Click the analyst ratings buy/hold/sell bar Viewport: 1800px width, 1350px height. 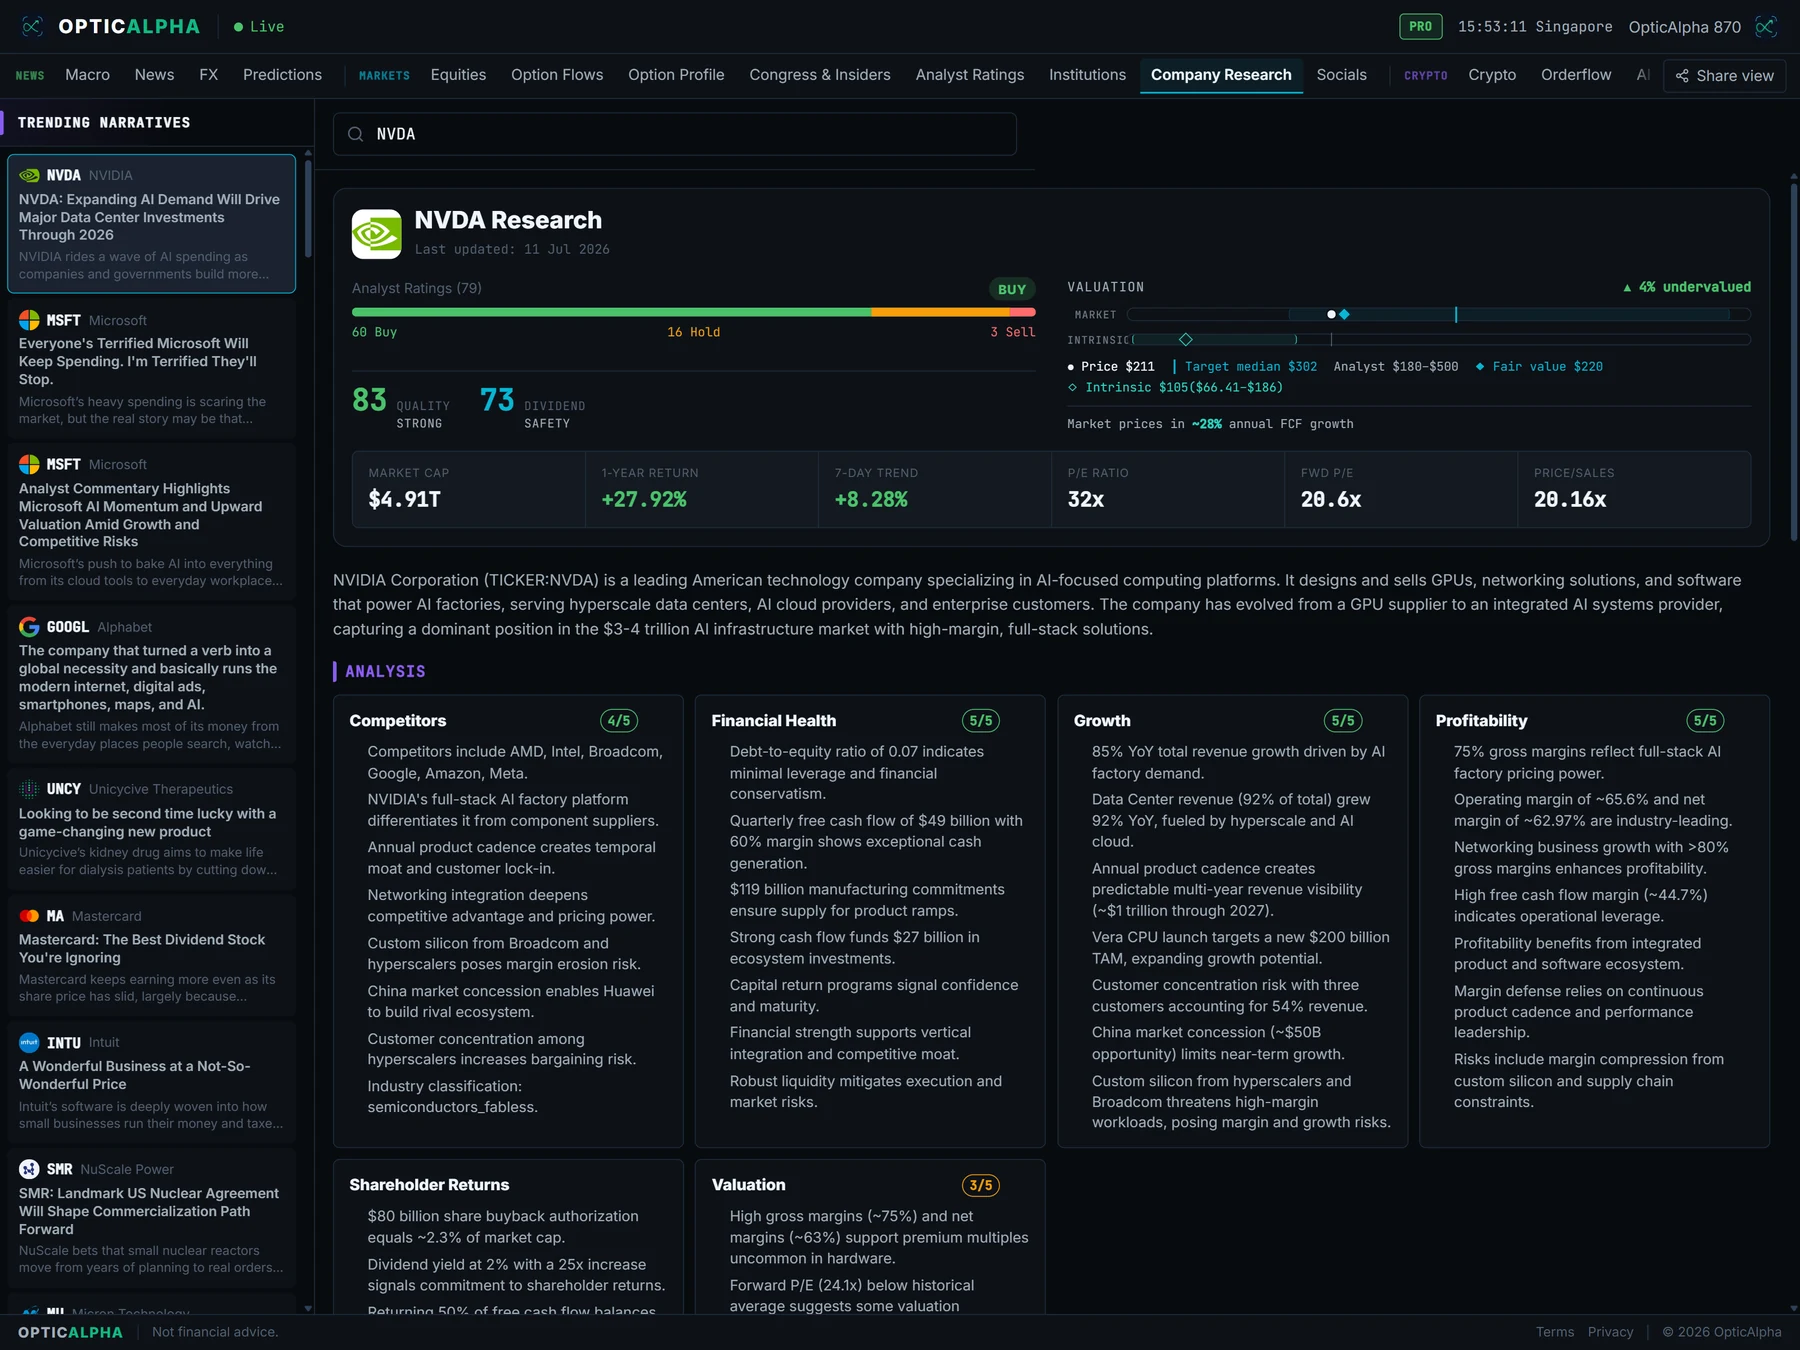693,312
